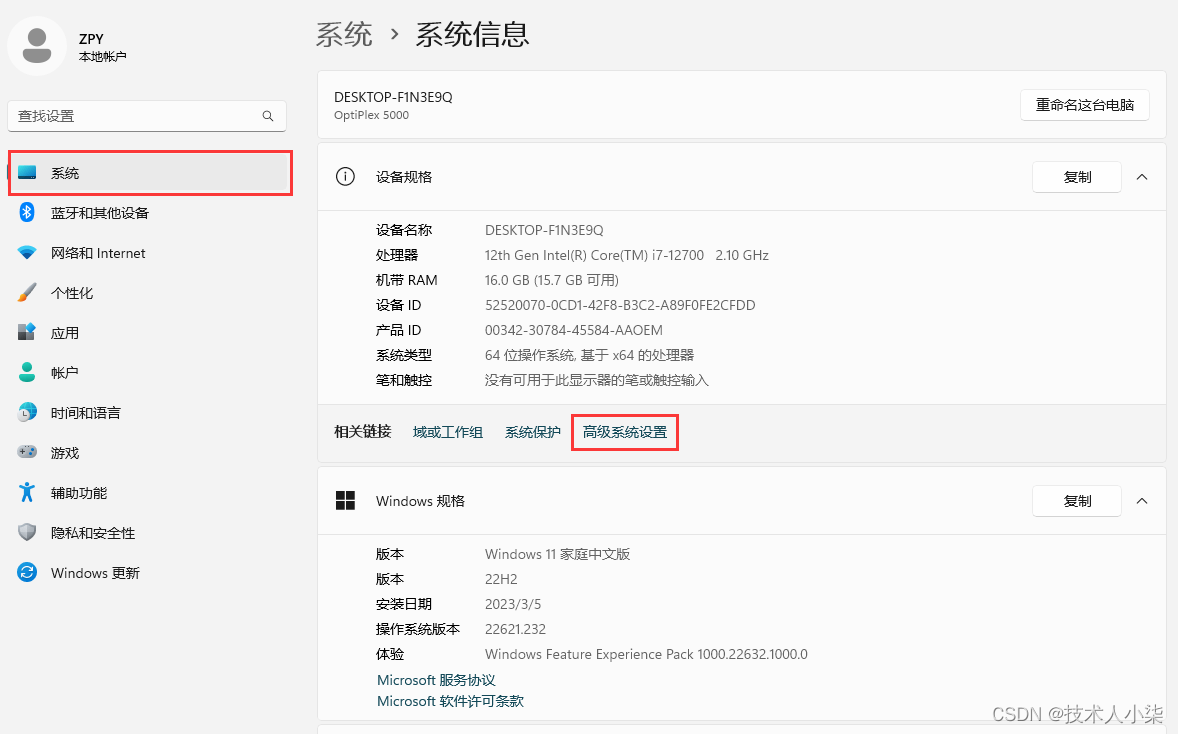Click the 辅助功能 accessibility figure icon
This screenshot has width=1178, height=734.
click(27, 492)
